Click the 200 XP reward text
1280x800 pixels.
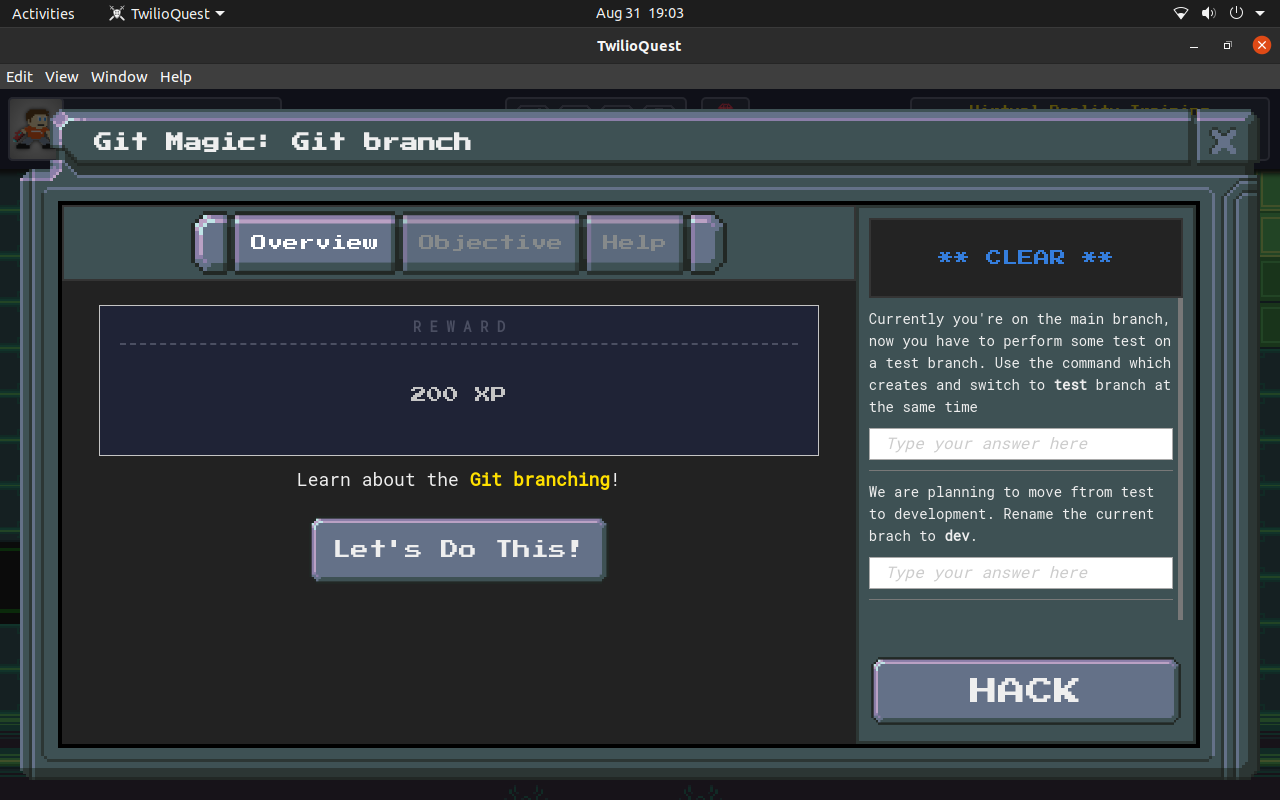coord(458,394)
